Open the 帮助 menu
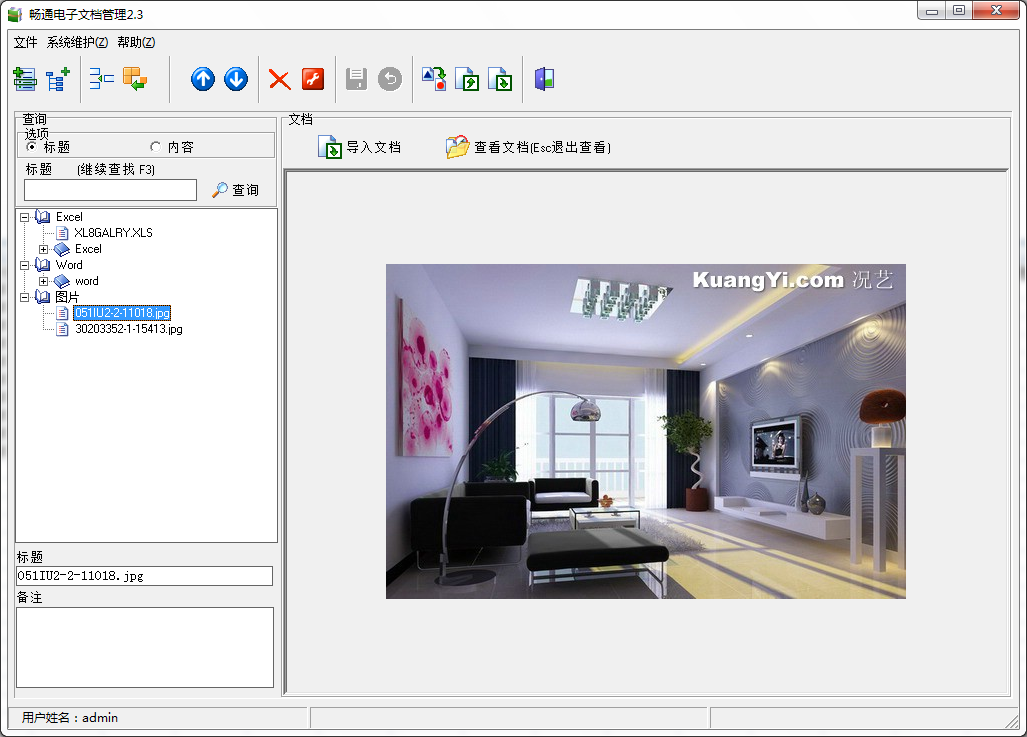 tap(136, 42)
